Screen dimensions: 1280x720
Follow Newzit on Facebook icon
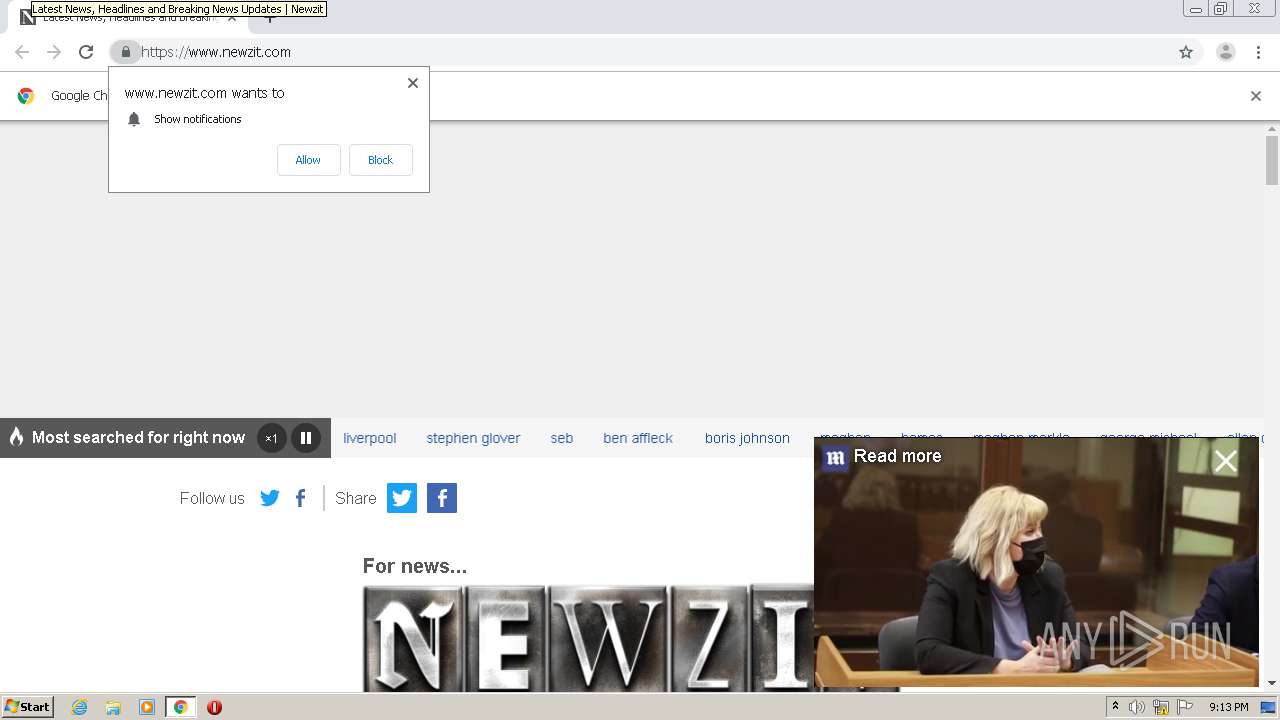coord(300,498)
